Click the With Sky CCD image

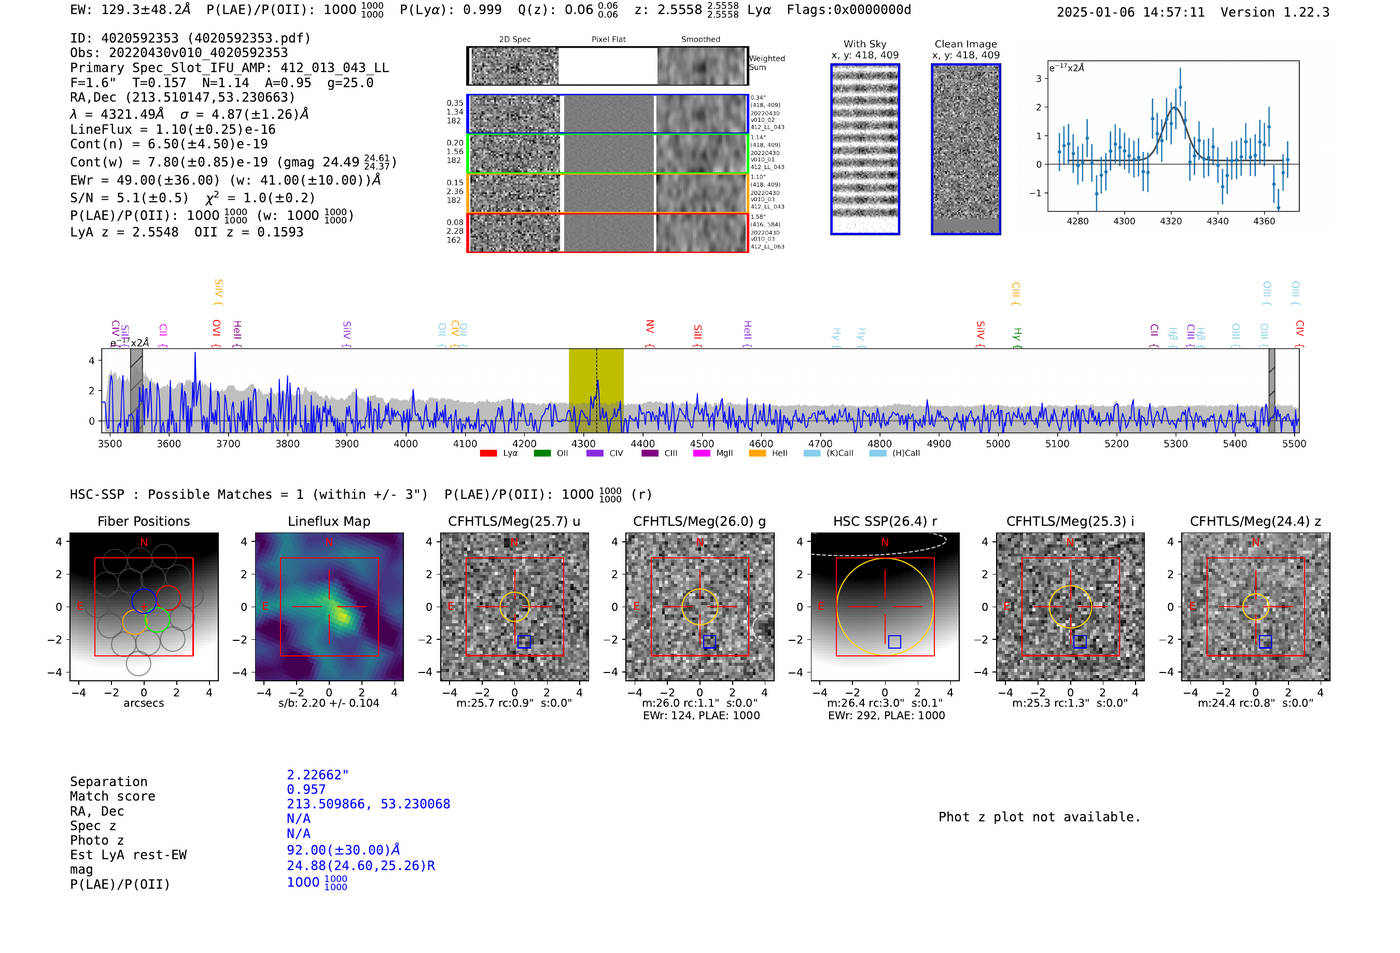click(865, 149)
